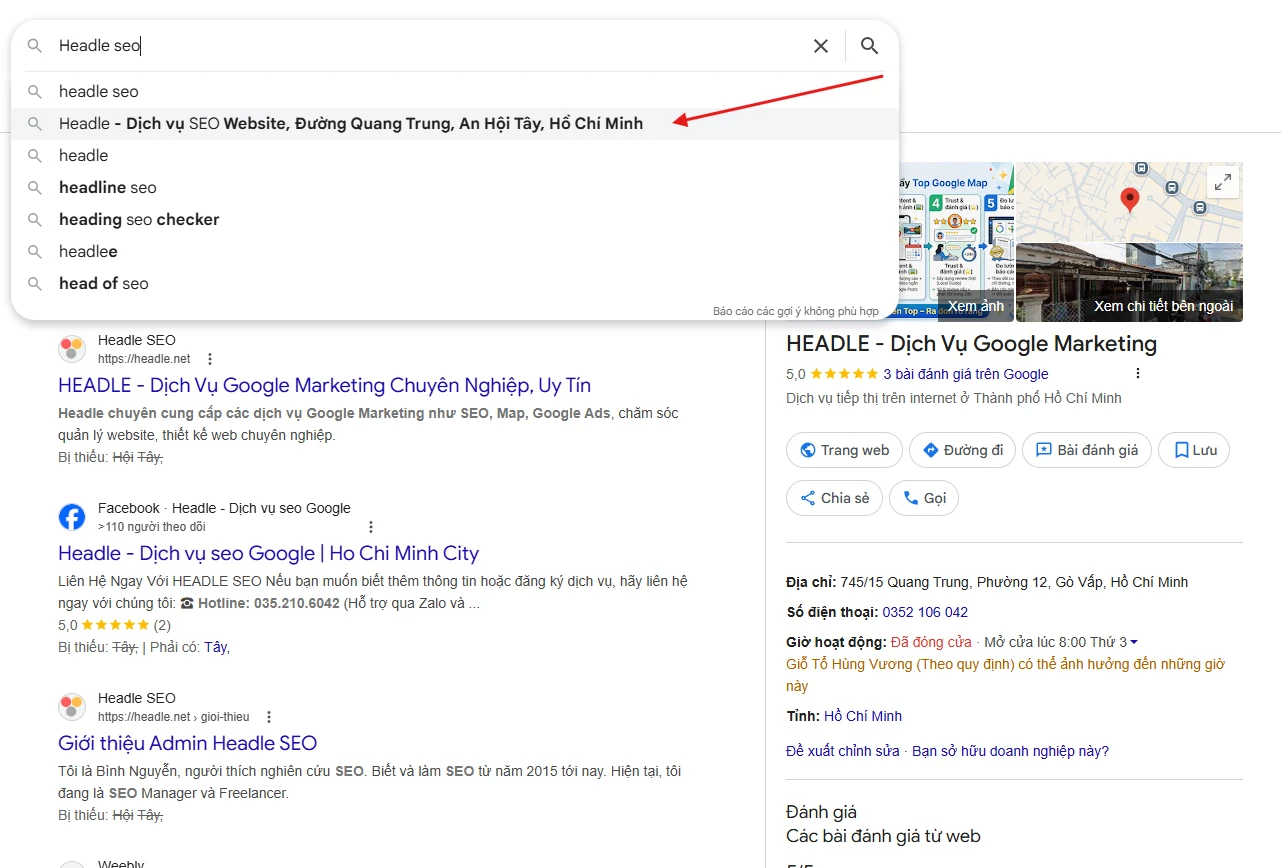Clear the search box with the X icon

click(821, 46)
